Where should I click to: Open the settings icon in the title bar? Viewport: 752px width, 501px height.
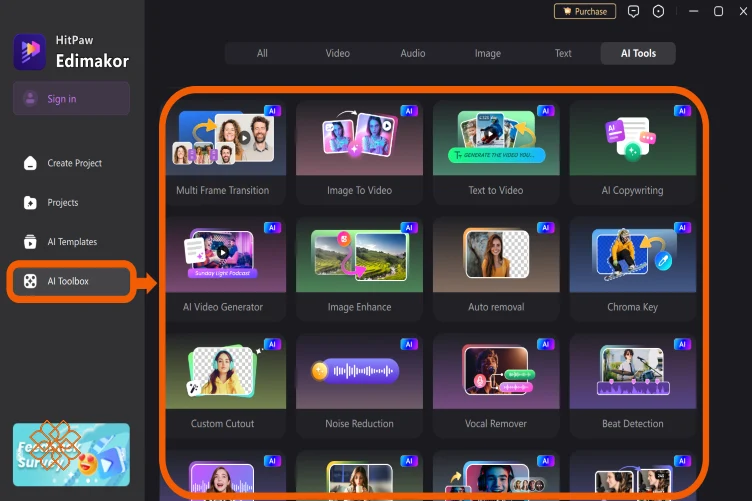pyautogui.click(x=658, y=11)
